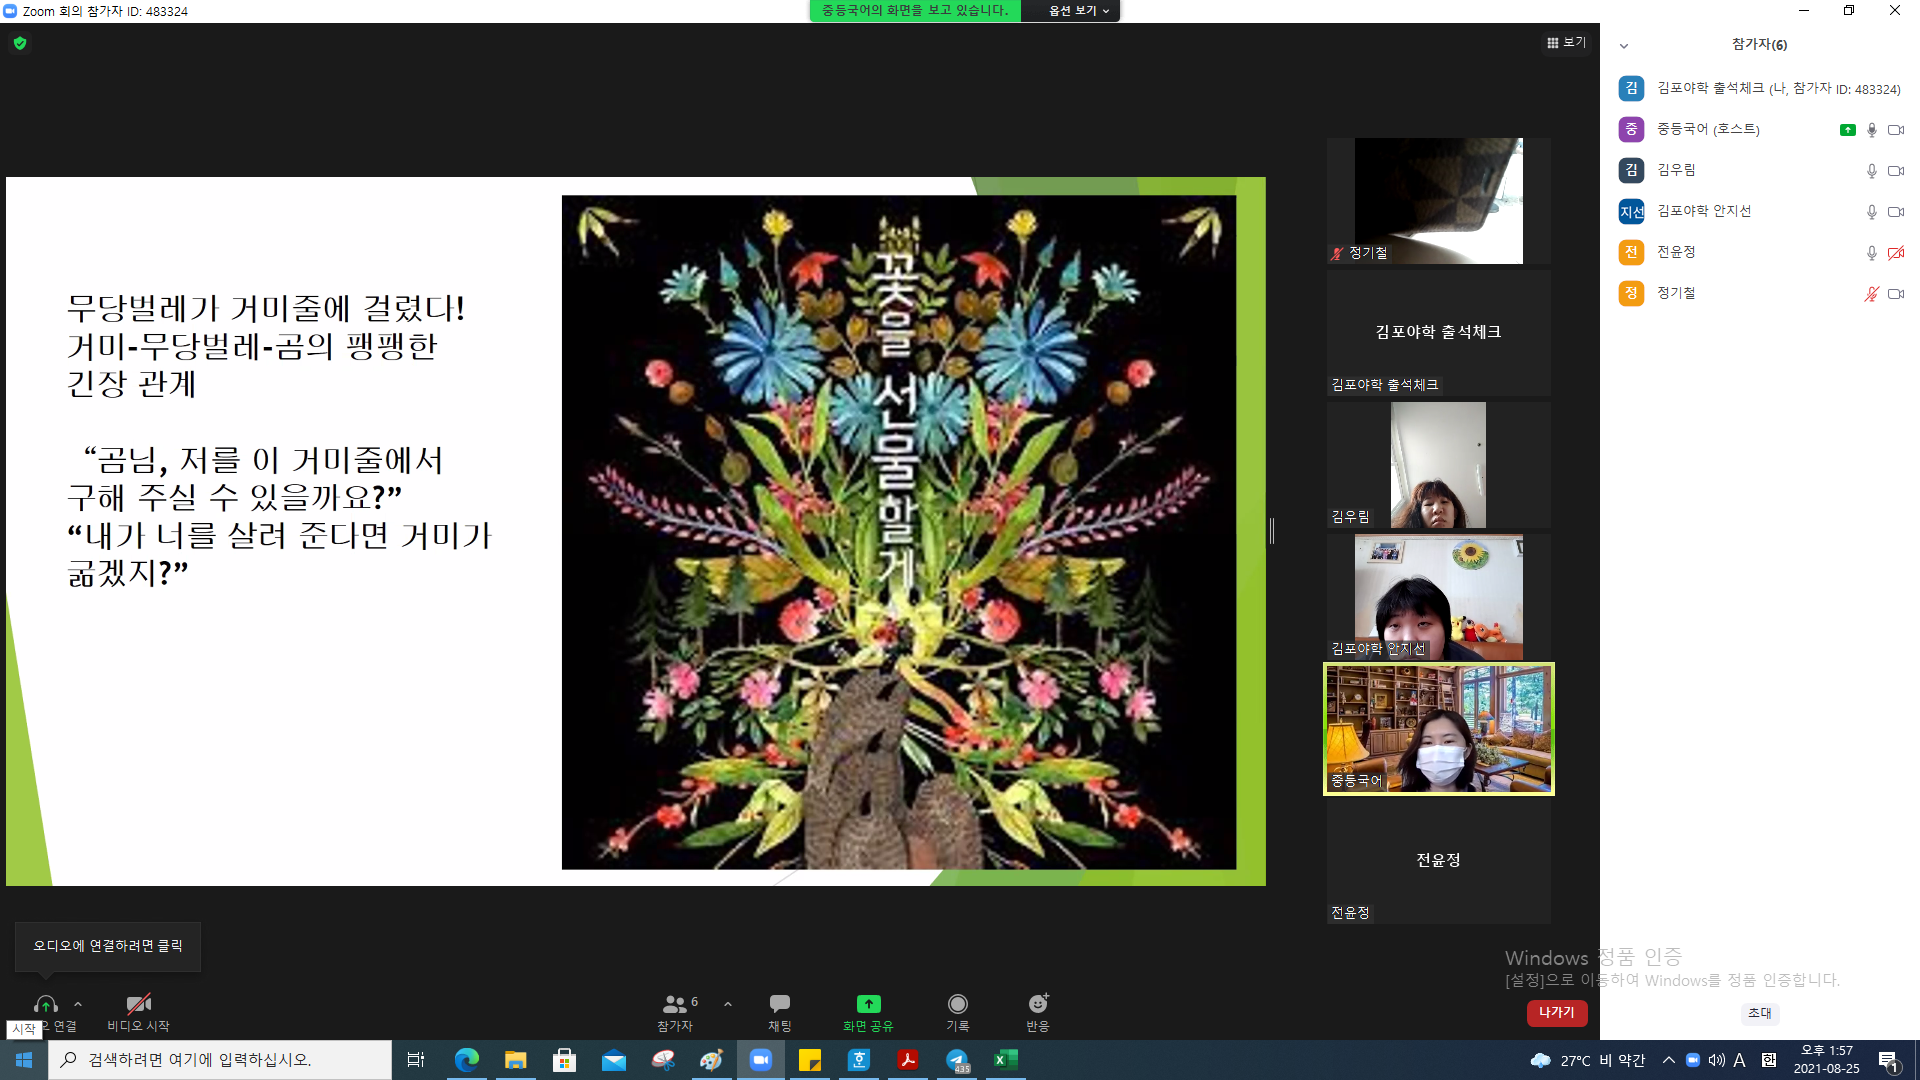Open Excel from the taskbar

pos(1005,1060)
